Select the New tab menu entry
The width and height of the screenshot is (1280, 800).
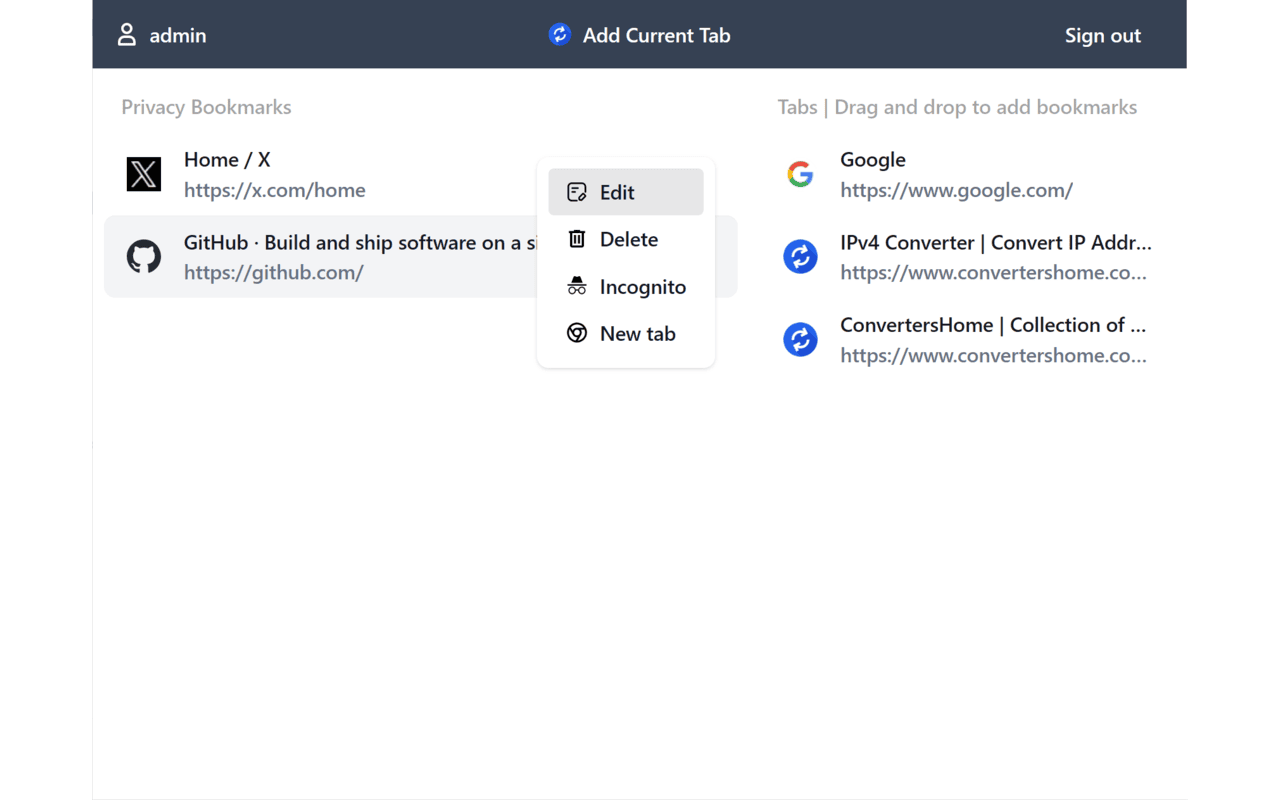pyautogui.click(x=638, y=333)
